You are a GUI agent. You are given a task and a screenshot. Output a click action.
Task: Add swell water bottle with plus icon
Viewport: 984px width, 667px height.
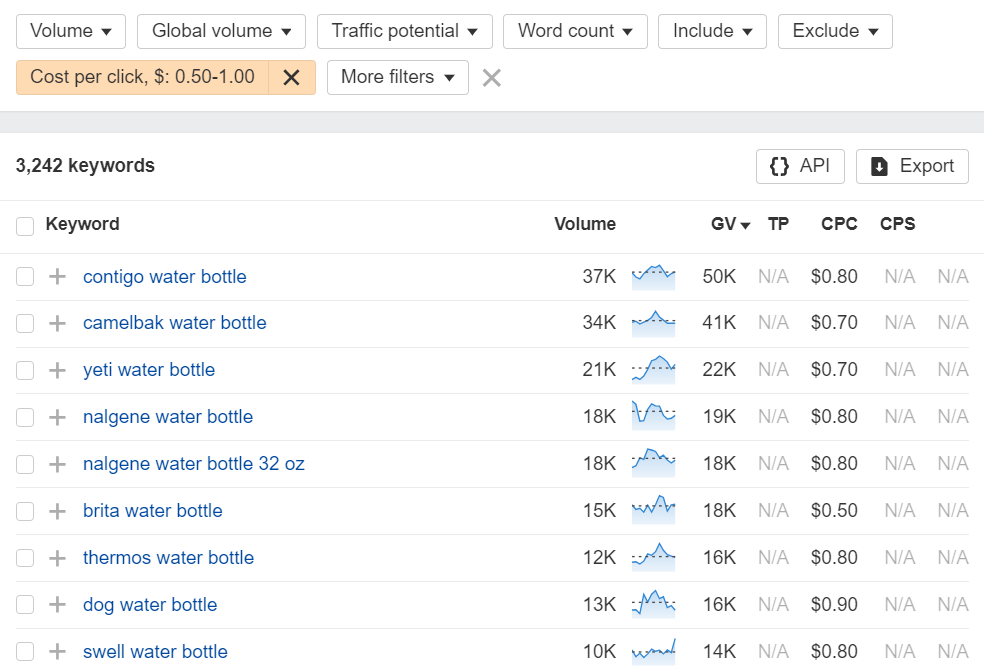click(57, 651)
